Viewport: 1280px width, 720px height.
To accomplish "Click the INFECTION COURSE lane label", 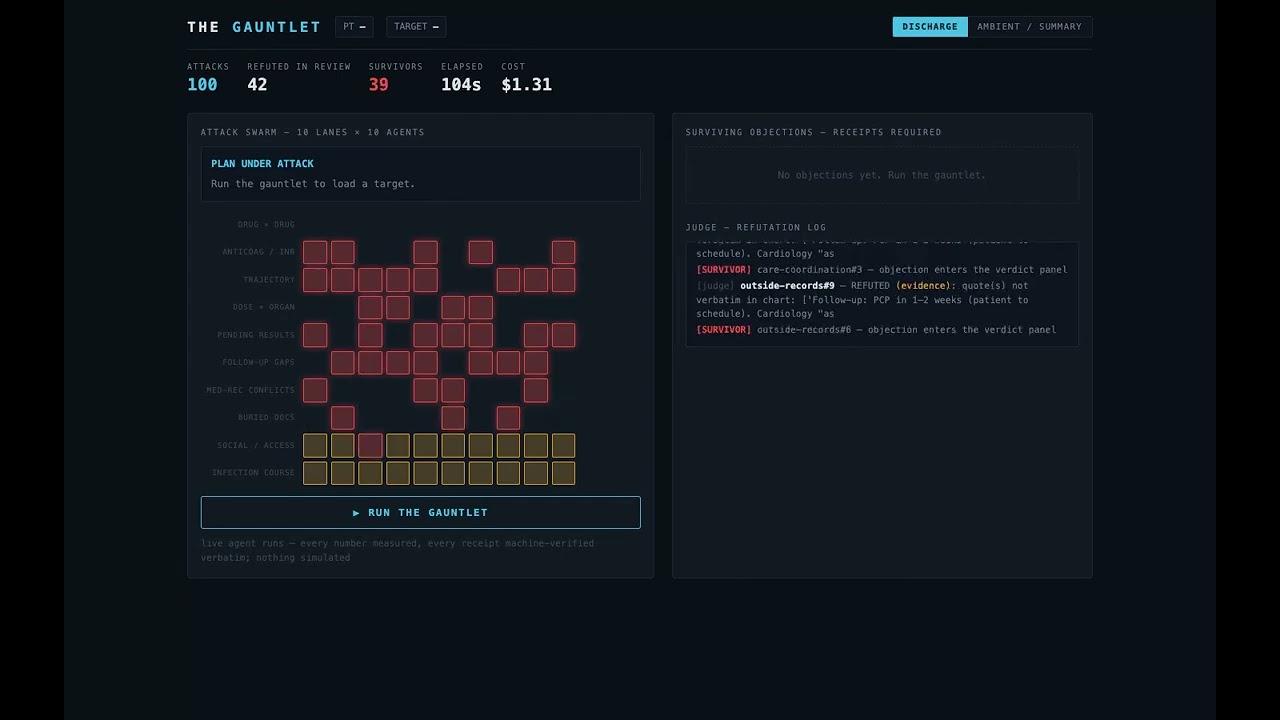I will [253, 472].
